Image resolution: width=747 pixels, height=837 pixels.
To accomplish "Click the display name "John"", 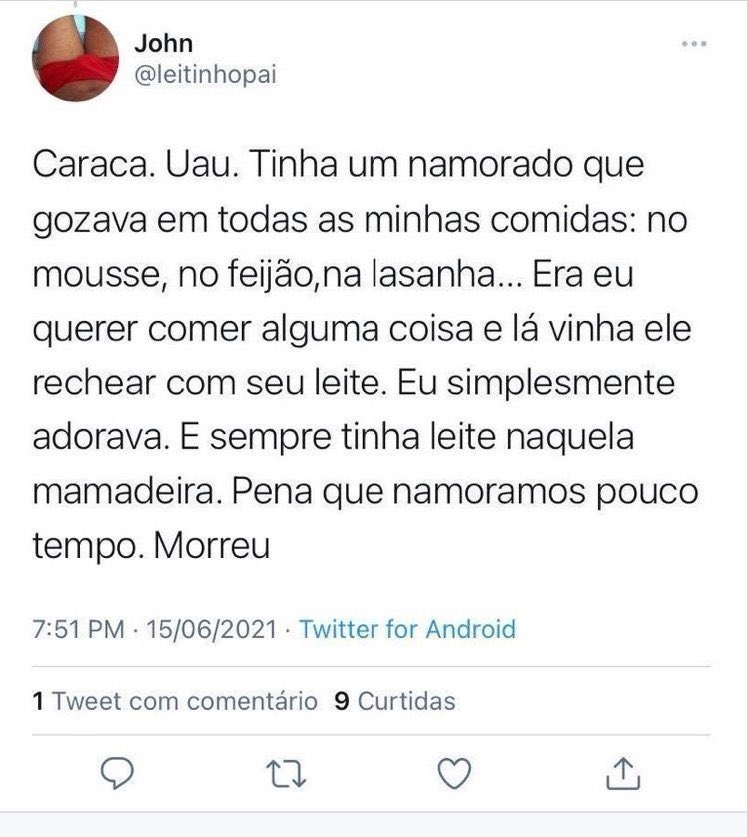I will click(x=163, y=43).
